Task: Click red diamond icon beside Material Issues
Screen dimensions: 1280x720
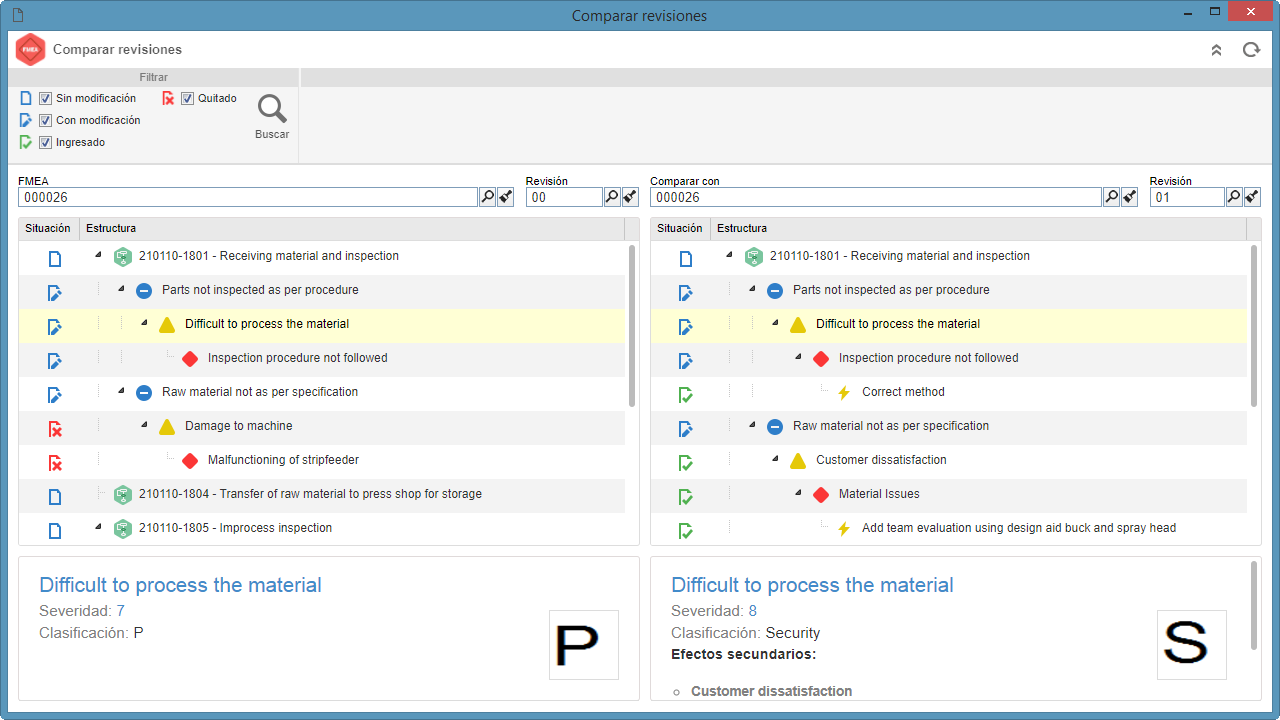Action: [x=821, y=494]
